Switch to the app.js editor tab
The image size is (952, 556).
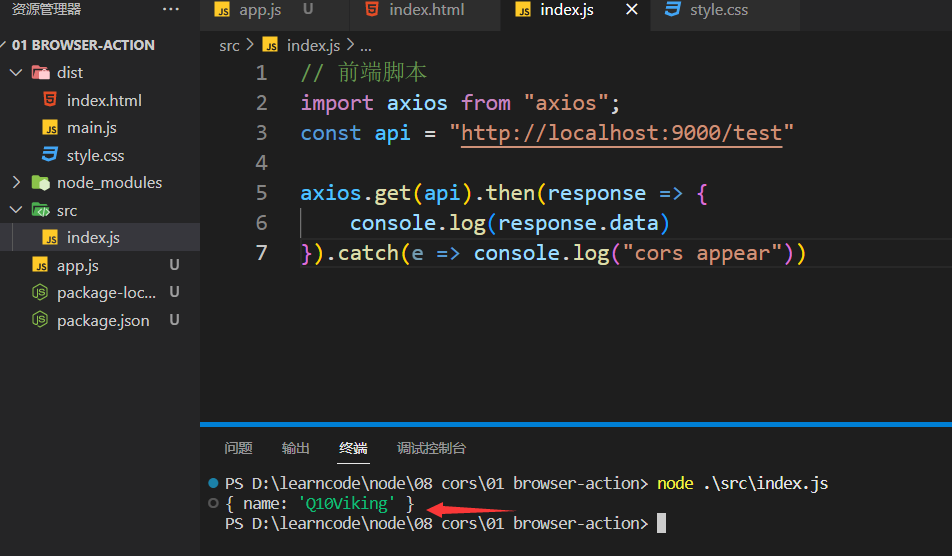click(x=259, y=10)
